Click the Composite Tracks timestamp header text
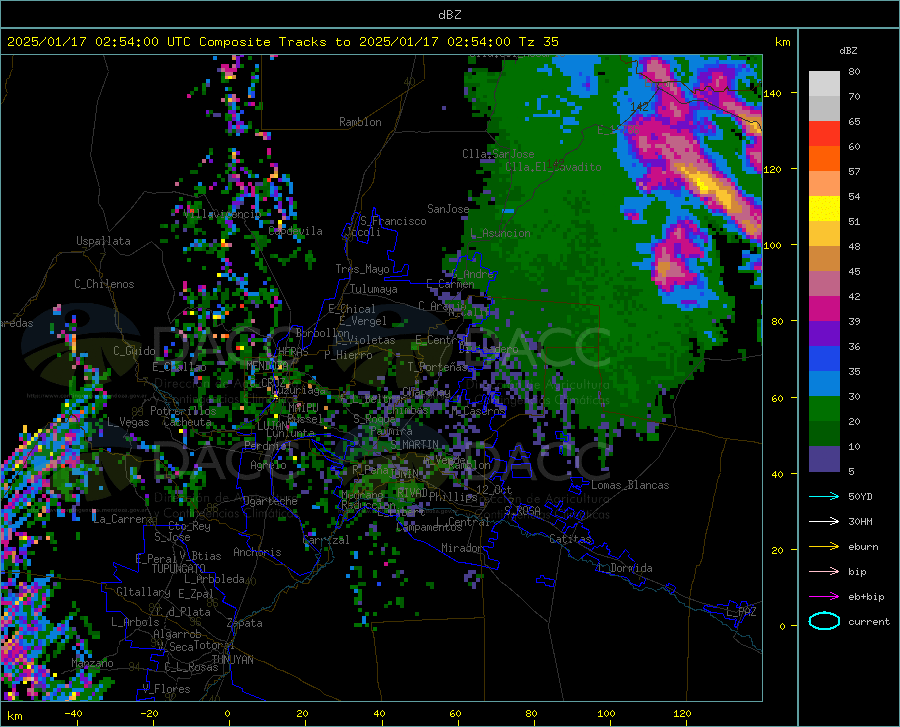Screen dimensions: 900x727 [x=282, y=42]
